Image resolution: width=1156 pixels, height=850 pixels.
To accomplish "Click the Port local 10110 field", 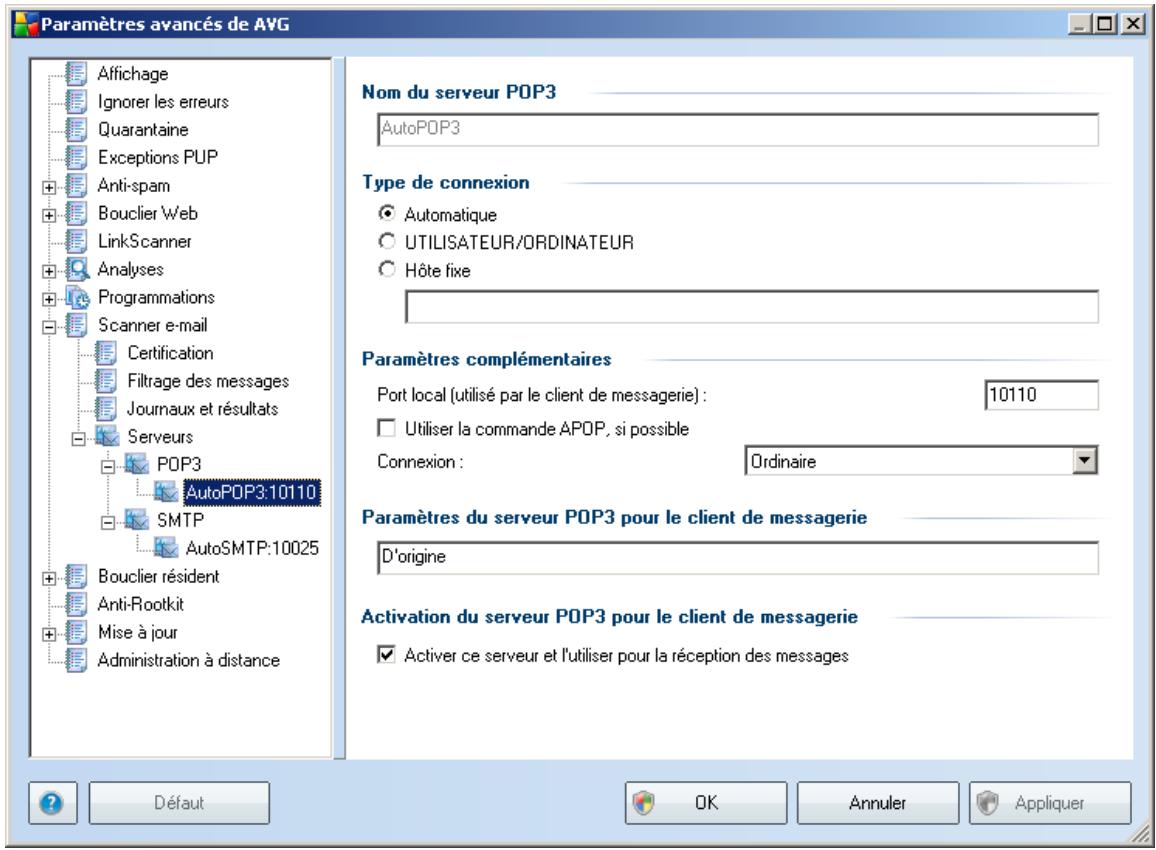I will coord(1042,395).
